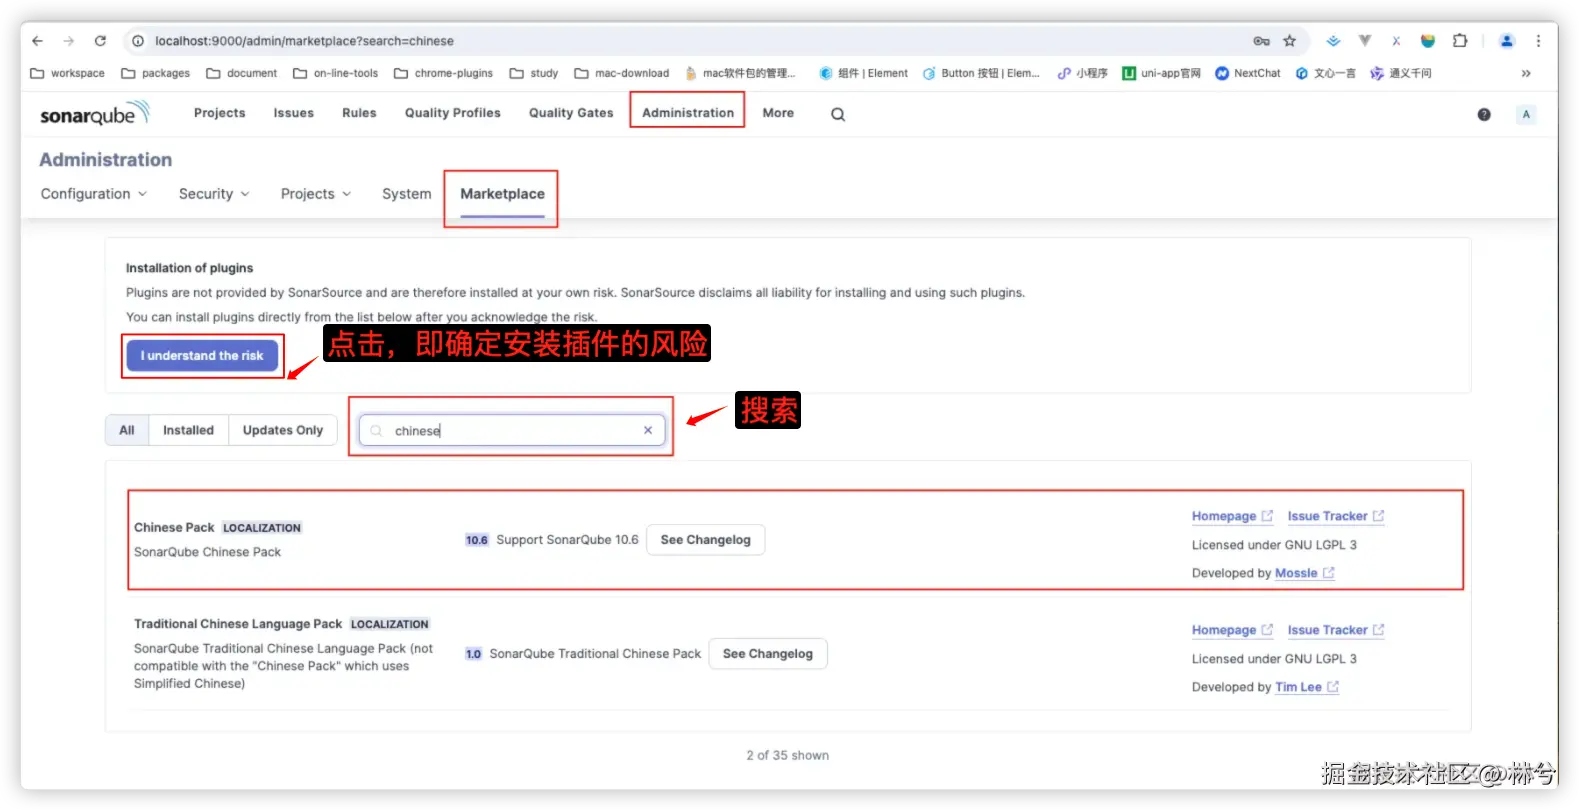Open Traditional Chinese Pack Homepage link
This screenshot has width=1579, height=810.
(x=1232, y=630)
